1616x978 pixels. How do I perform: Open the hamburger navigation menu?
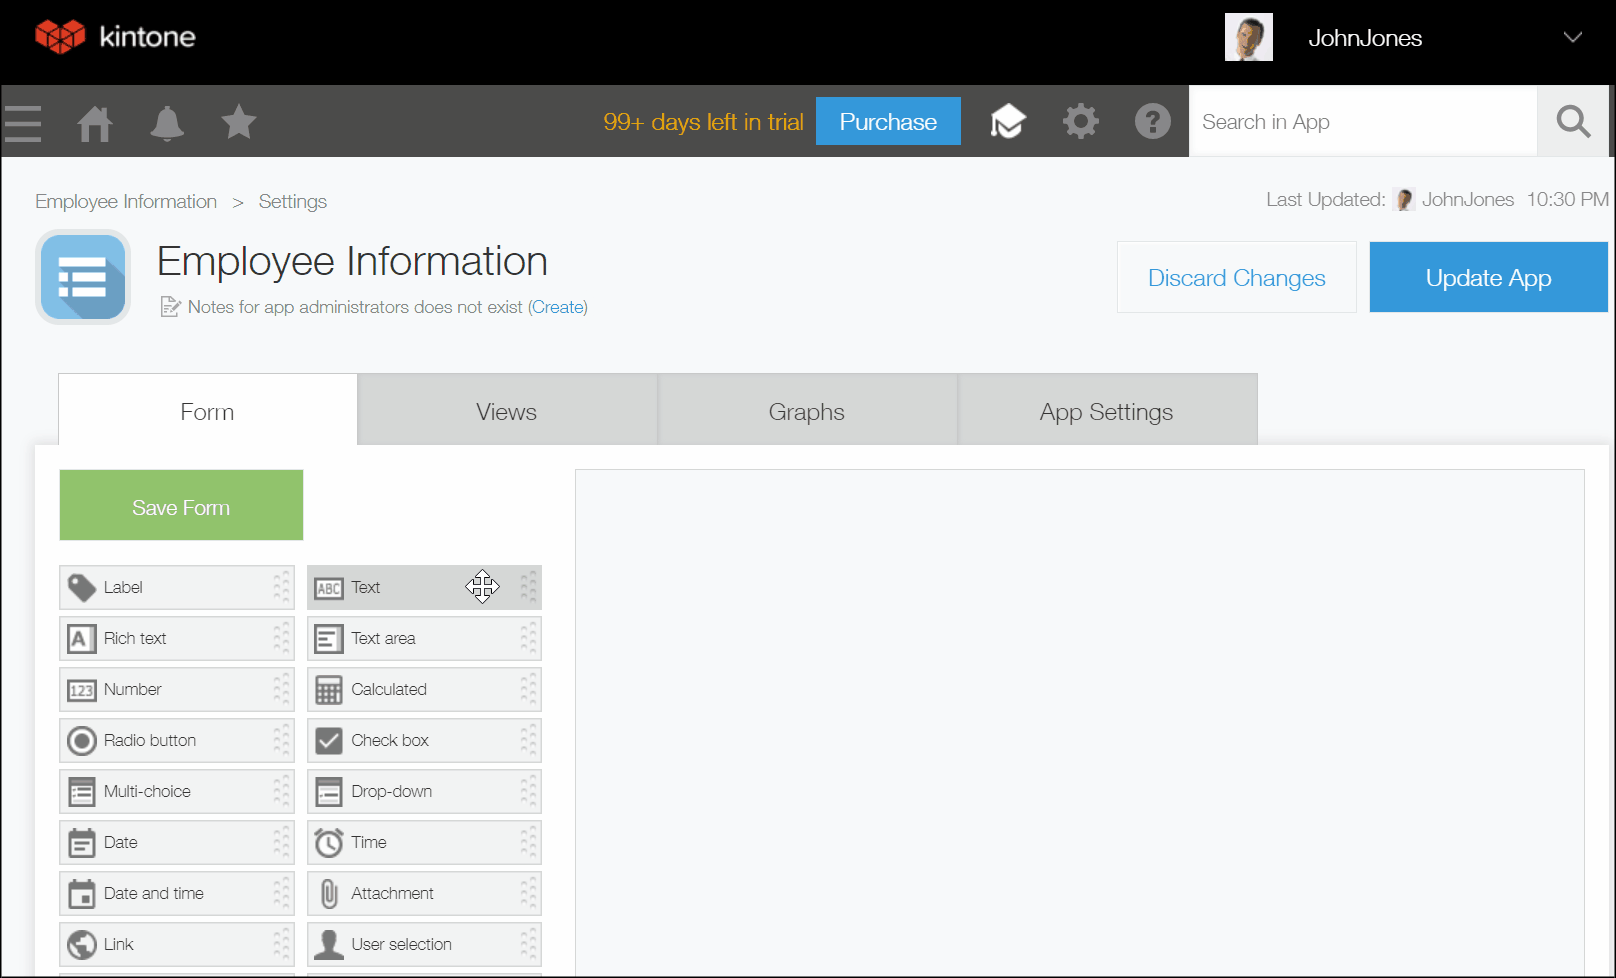pos(23,123)
